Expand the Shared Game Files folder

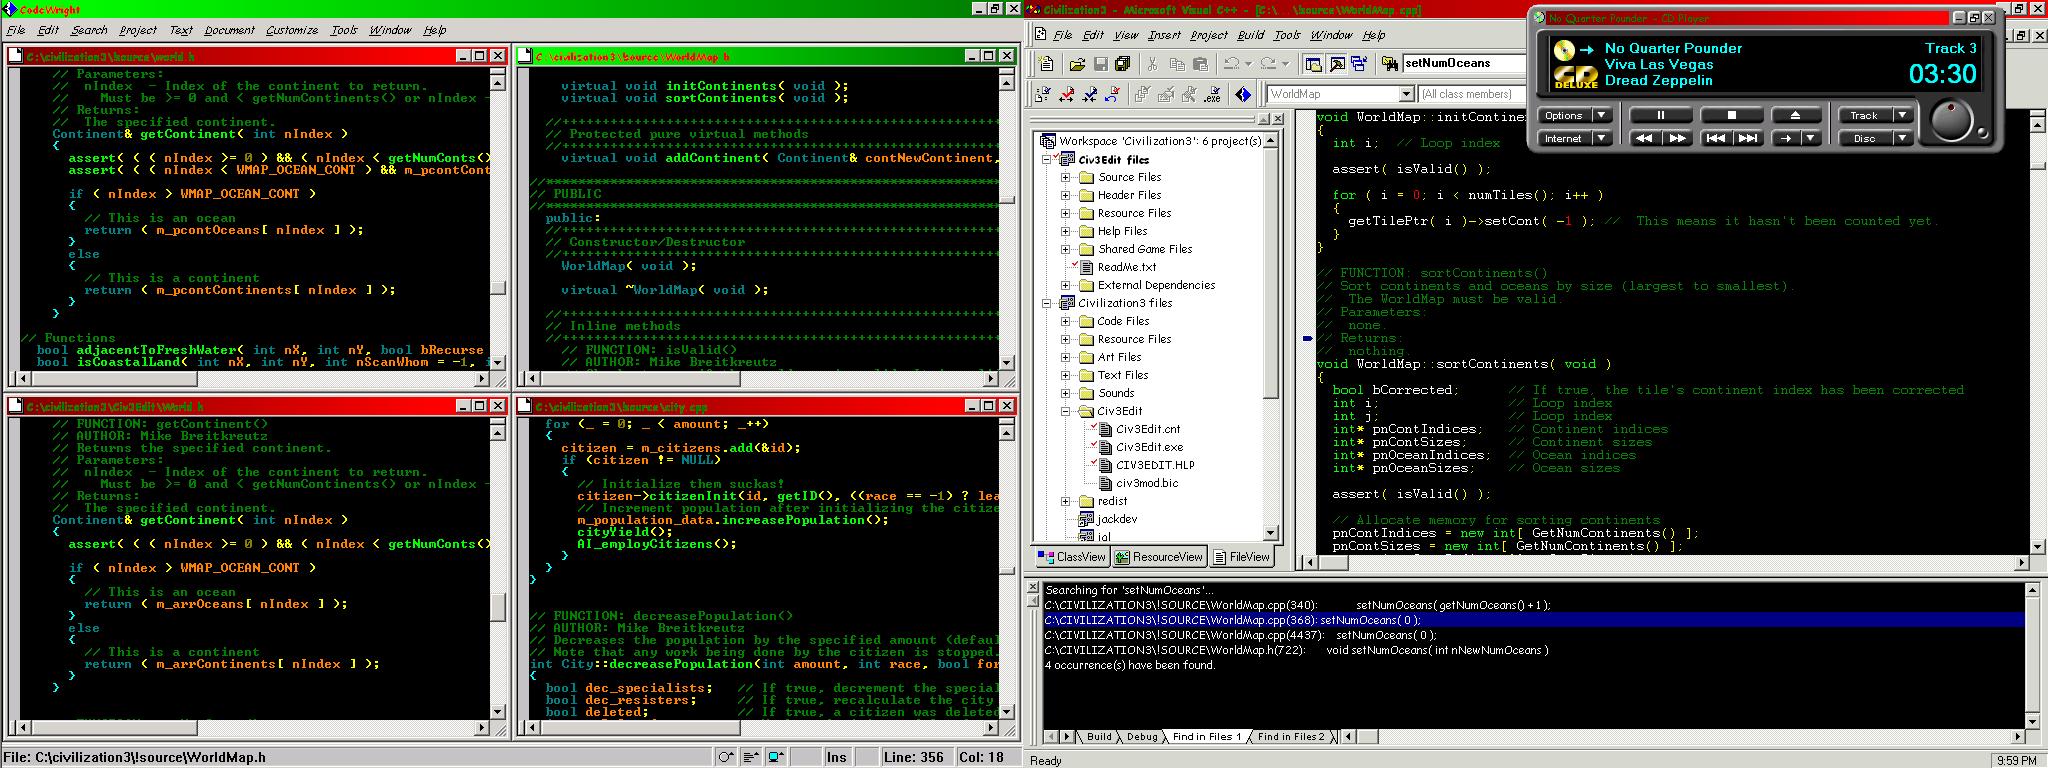click(x=1066, y=250)
